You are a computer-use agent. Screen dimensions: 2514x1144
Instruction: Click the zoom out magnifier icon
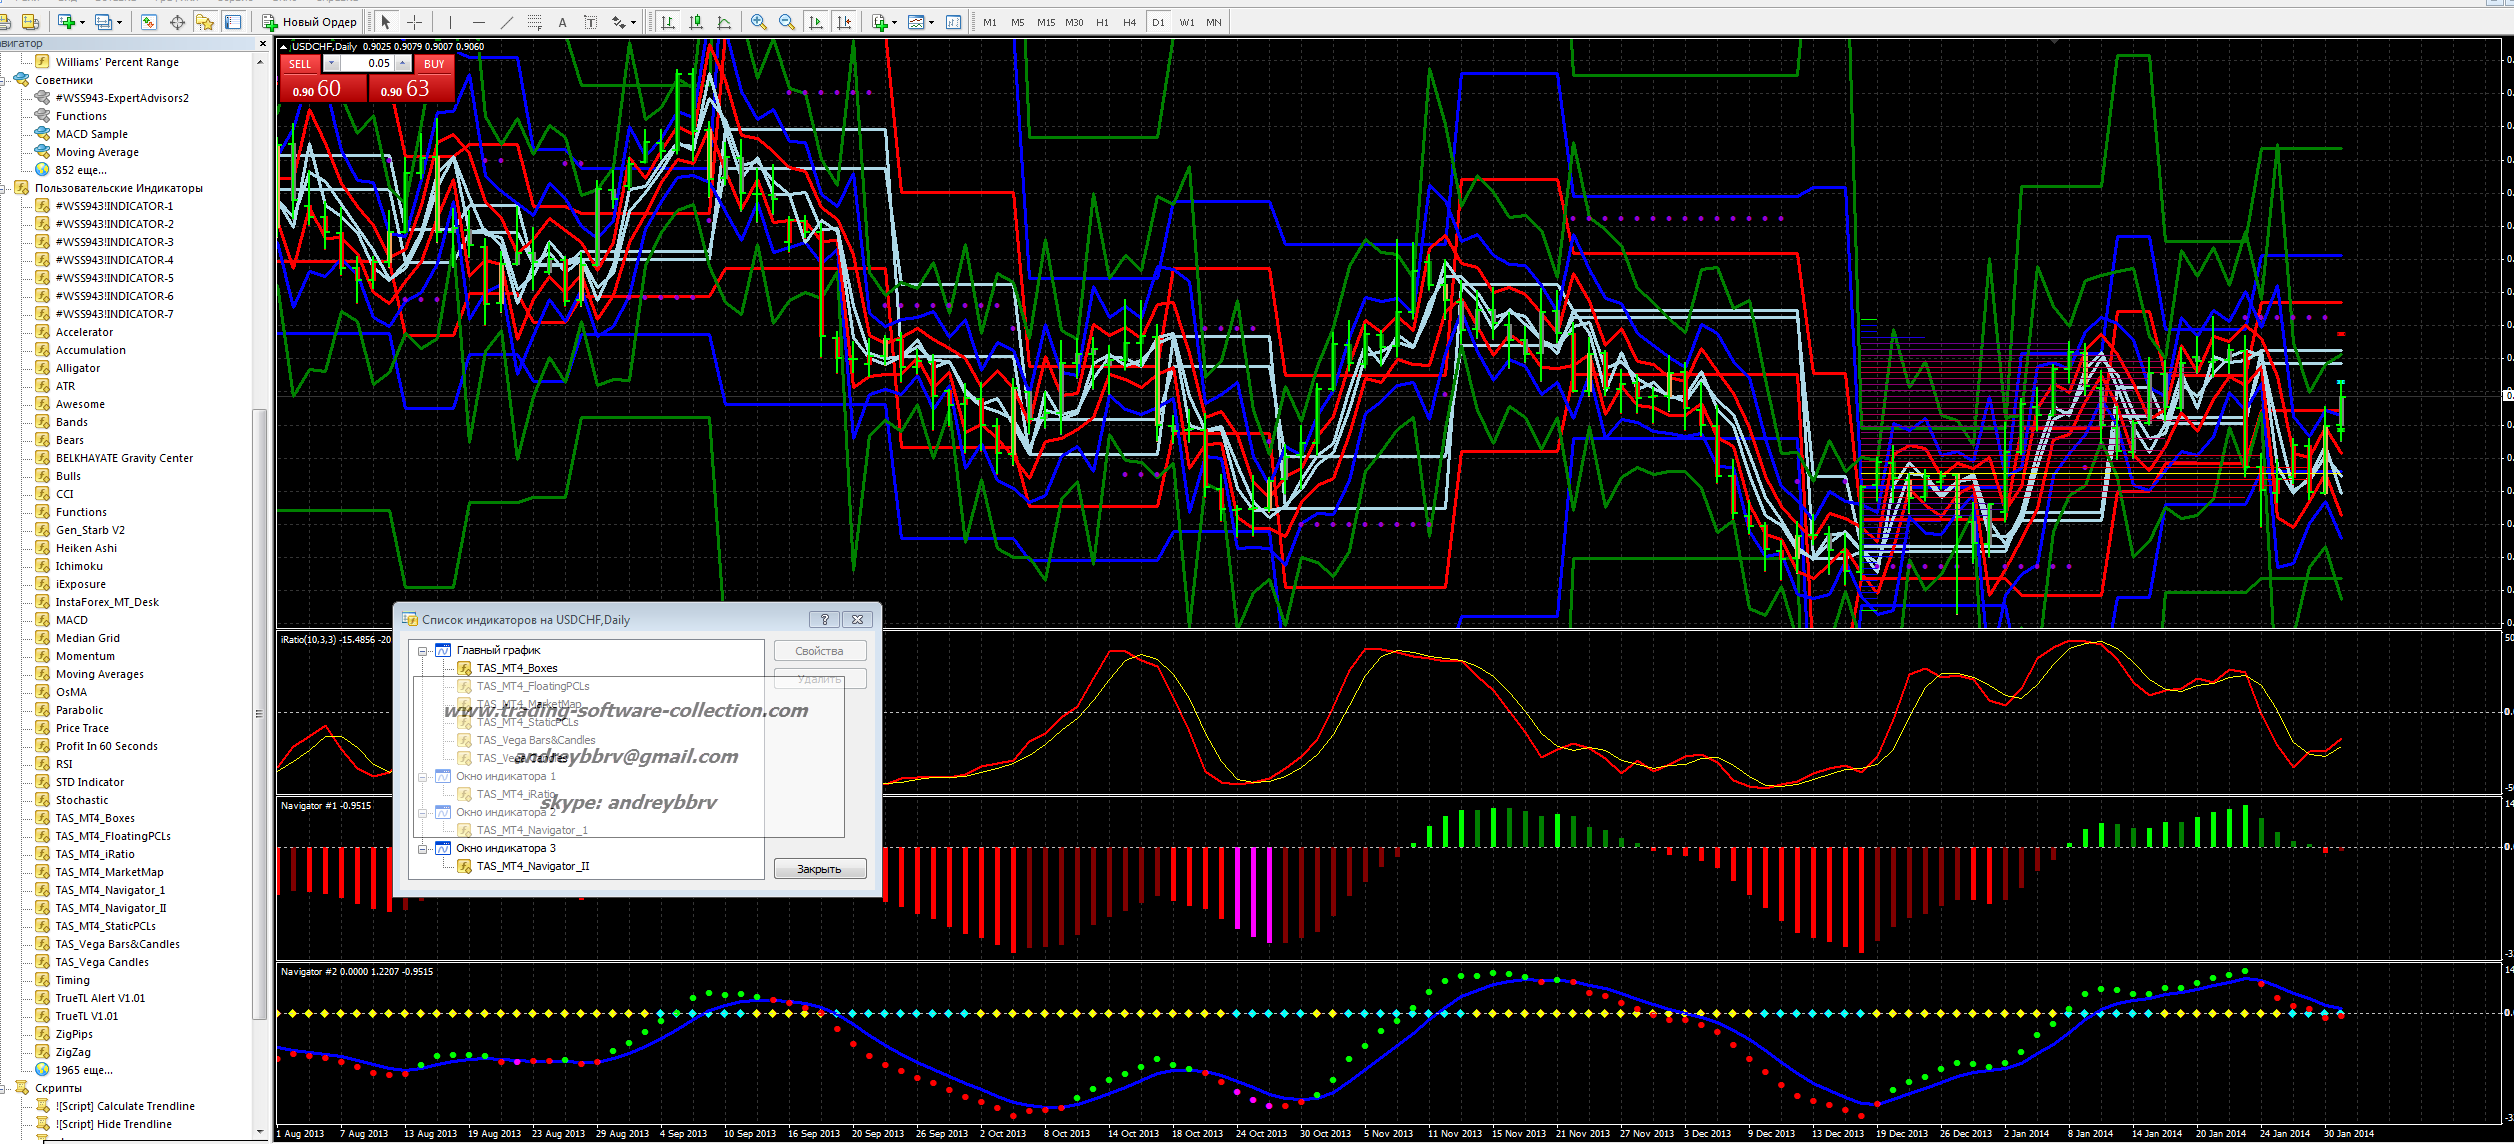787,22
